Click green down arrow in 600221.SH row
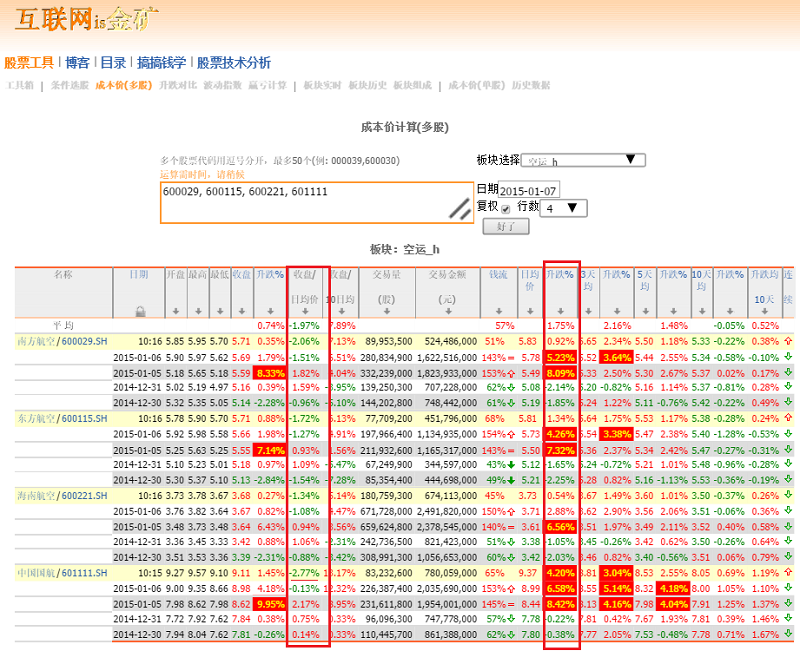Image resolution: width=800 pixels, height=651 pixels. (x=788, y=495)
